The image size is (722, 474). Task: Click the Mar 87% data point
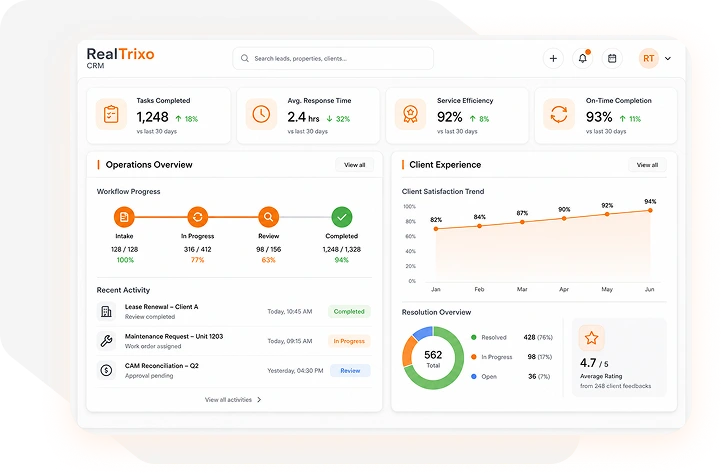(522, 222)
